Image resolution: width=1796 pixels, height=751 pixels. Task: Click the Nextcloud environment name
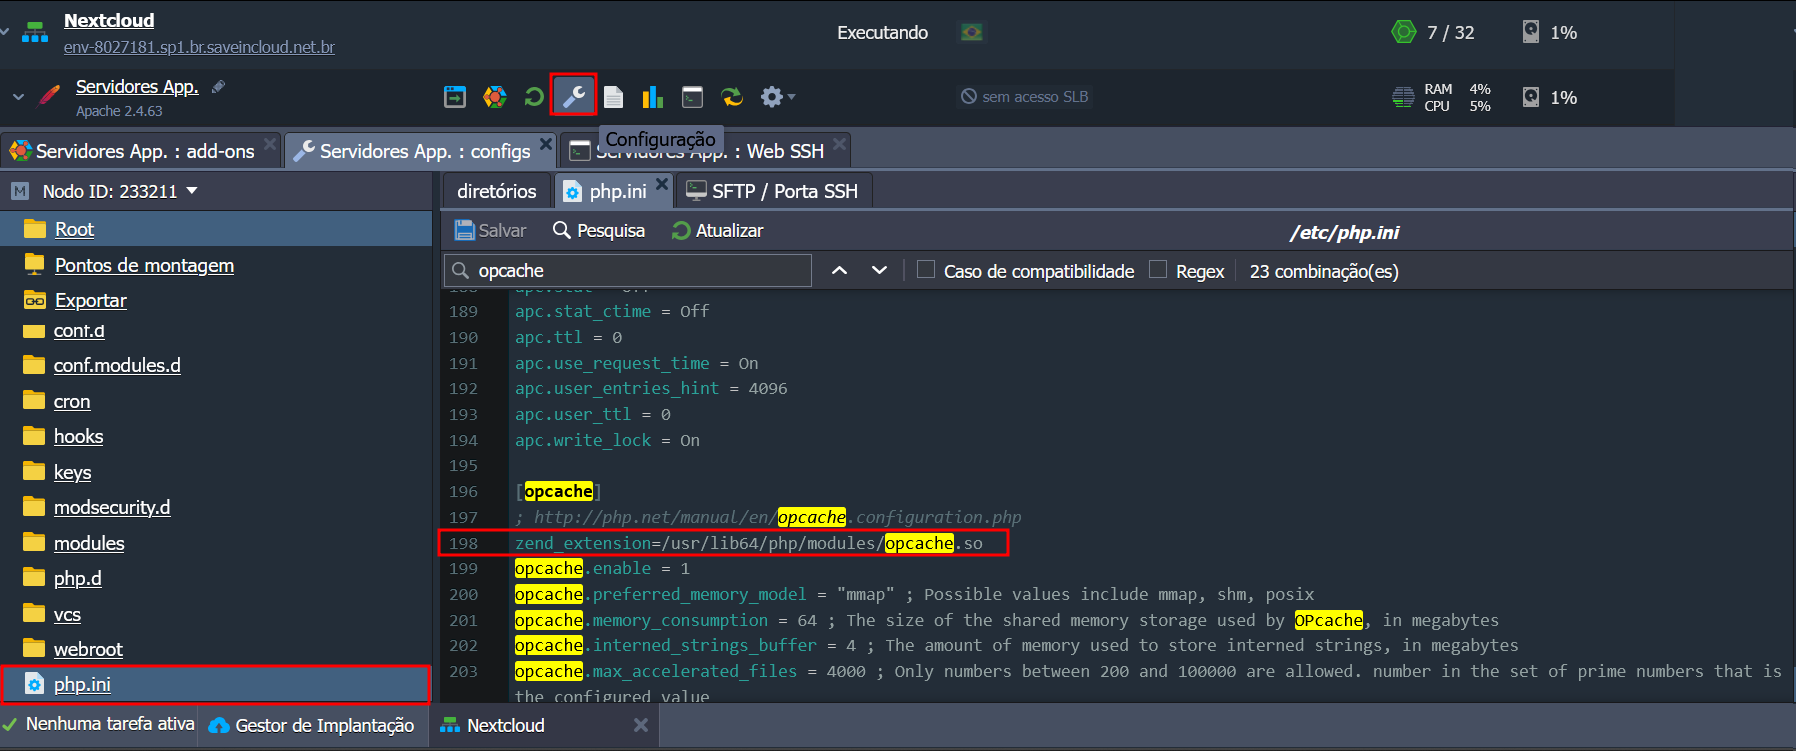point(109,20)
